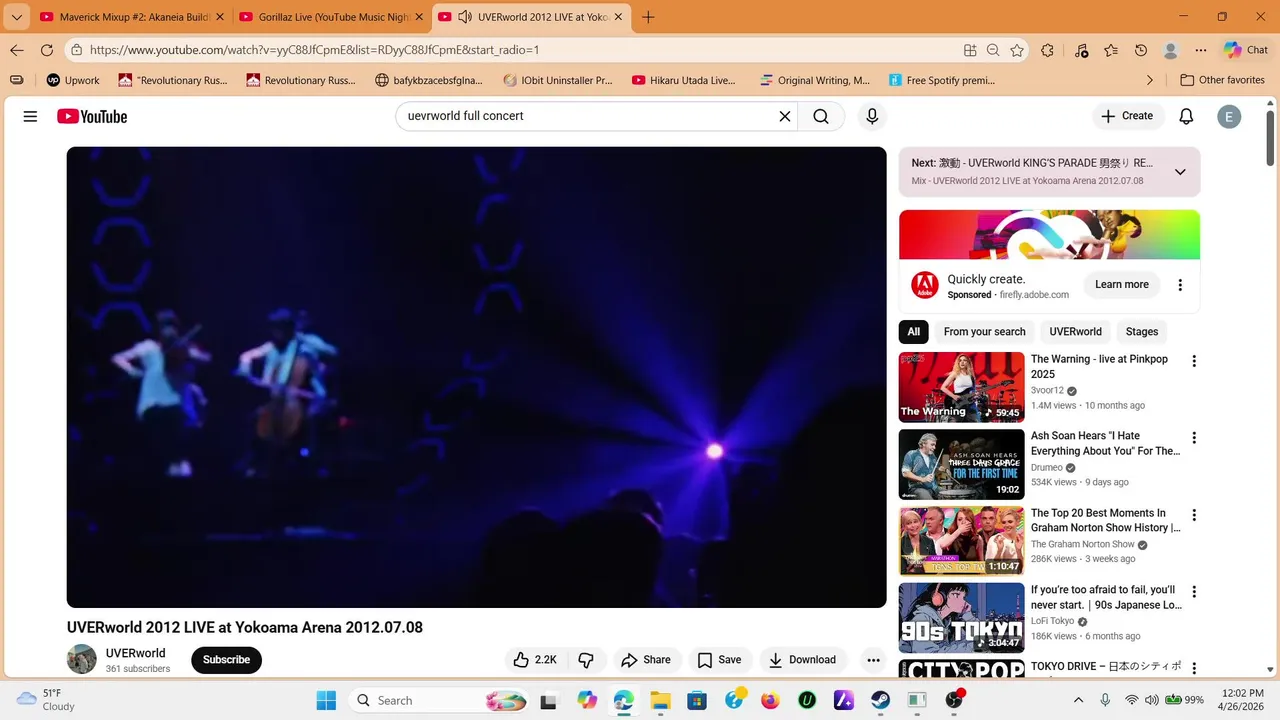The height and width of the screenshot is (720, 1280).
Task: Add this page to favorites star
Action: tap(1017, 50)
